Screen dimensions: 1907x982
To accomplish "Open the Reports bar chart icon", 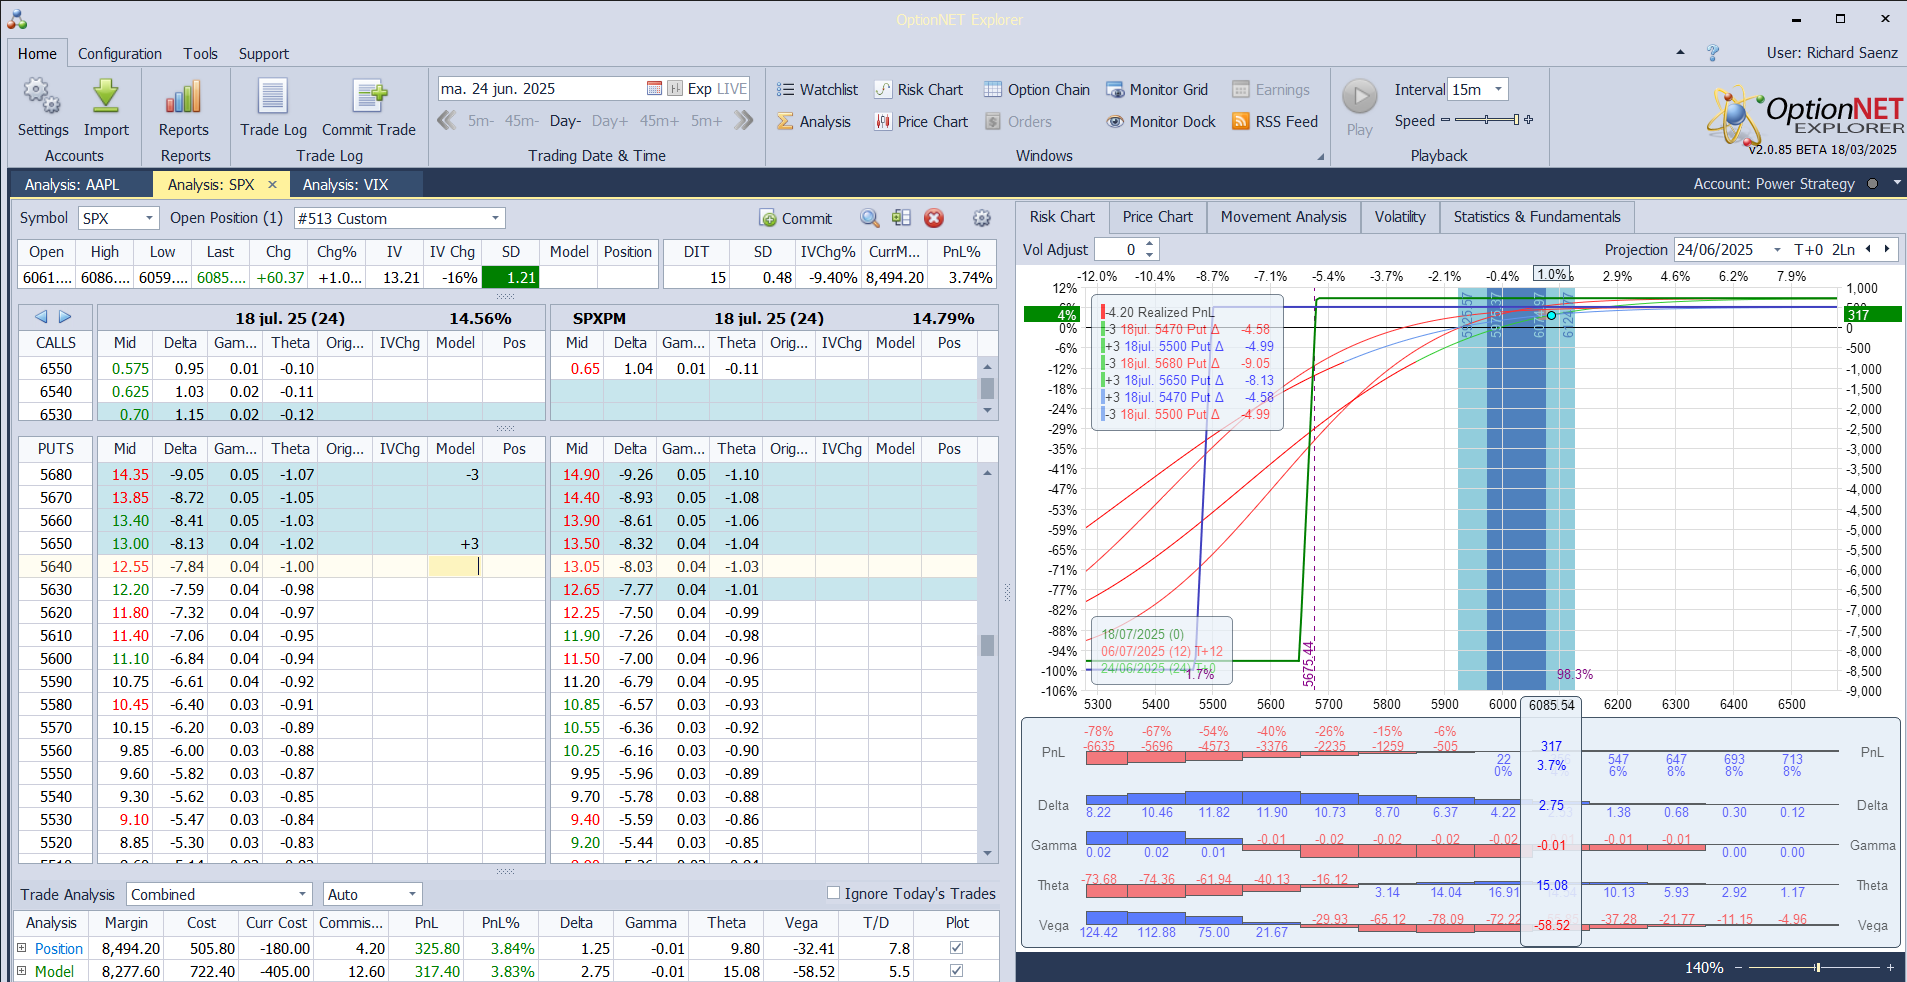I will pyautogui.click(x=184, y=97).
